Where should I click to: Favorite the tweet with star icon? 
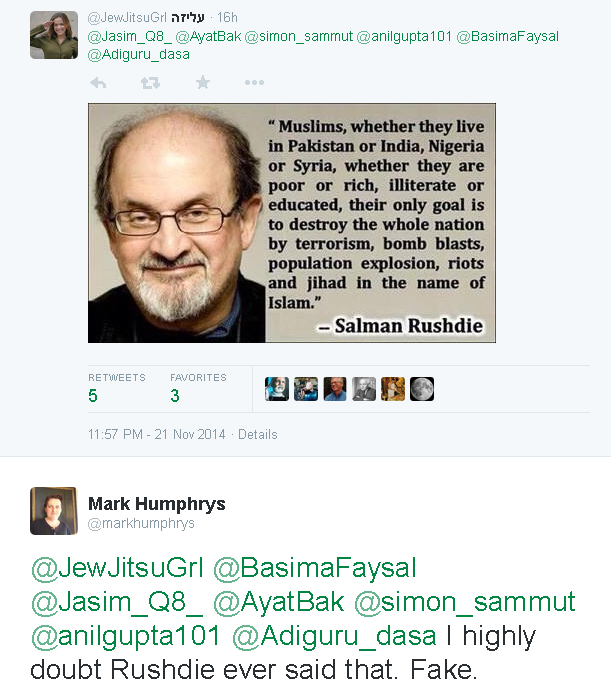pyautogui.click(x=203, y=82)
